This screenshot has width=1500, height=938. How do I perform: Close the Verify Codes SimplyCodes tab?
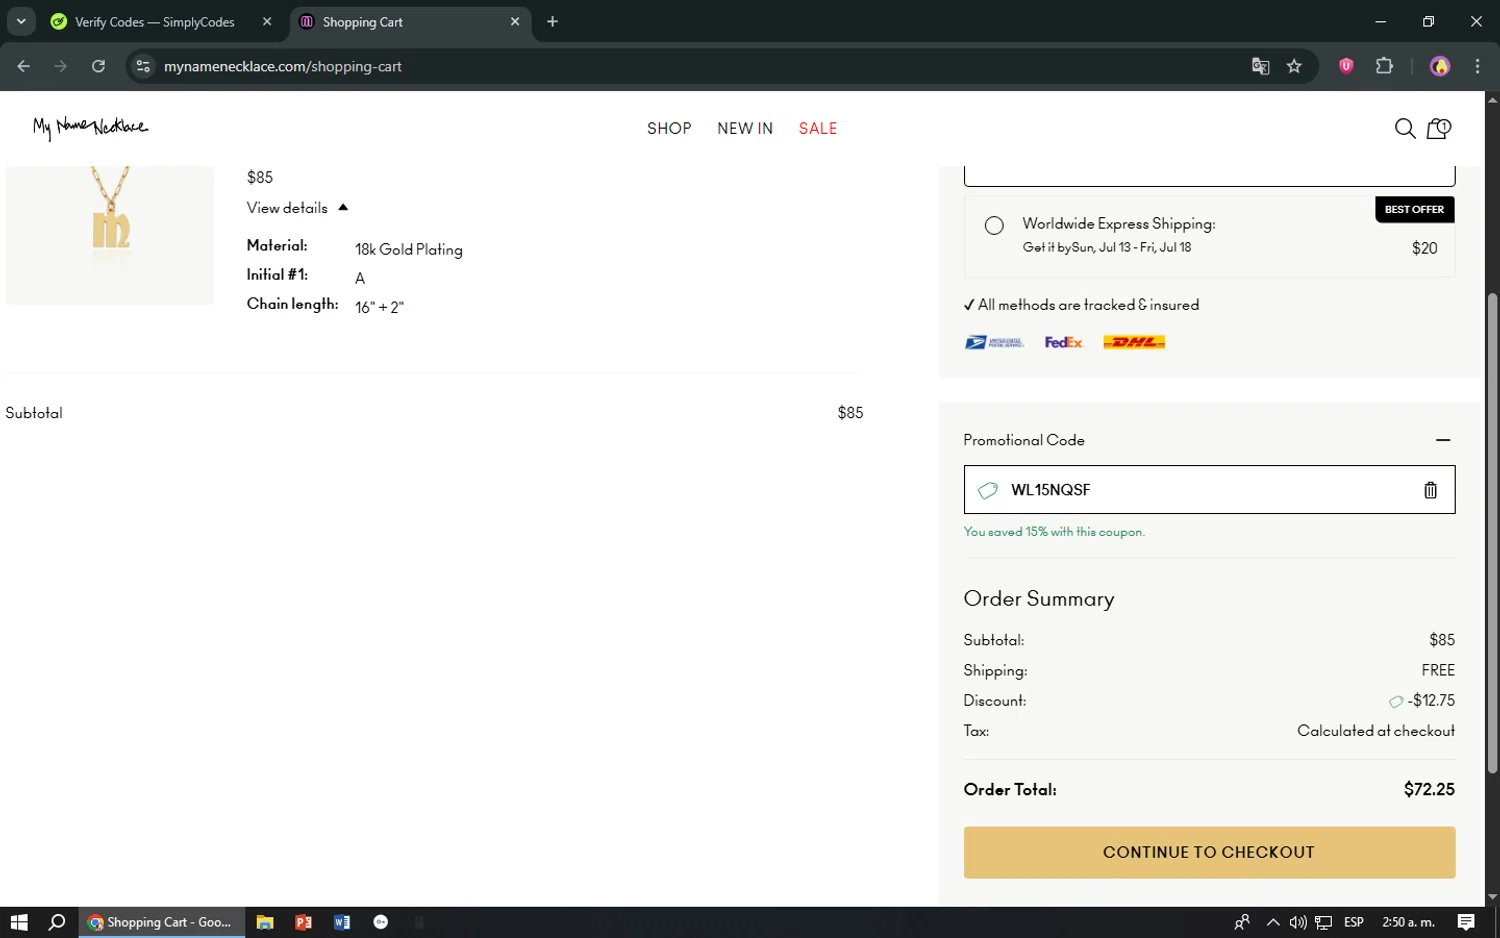267,21
